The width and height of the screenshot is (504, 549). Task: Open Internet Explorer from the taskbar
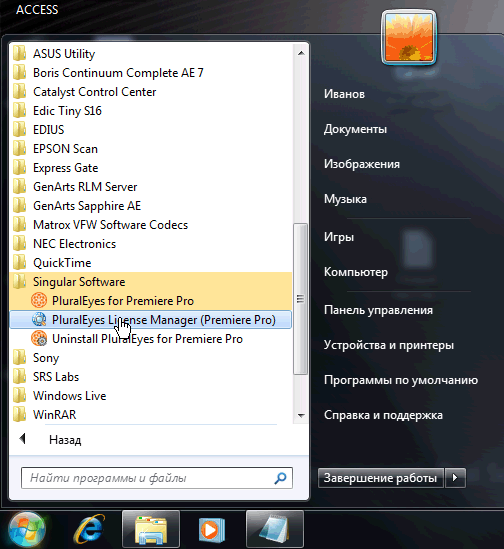coord(90,529)
